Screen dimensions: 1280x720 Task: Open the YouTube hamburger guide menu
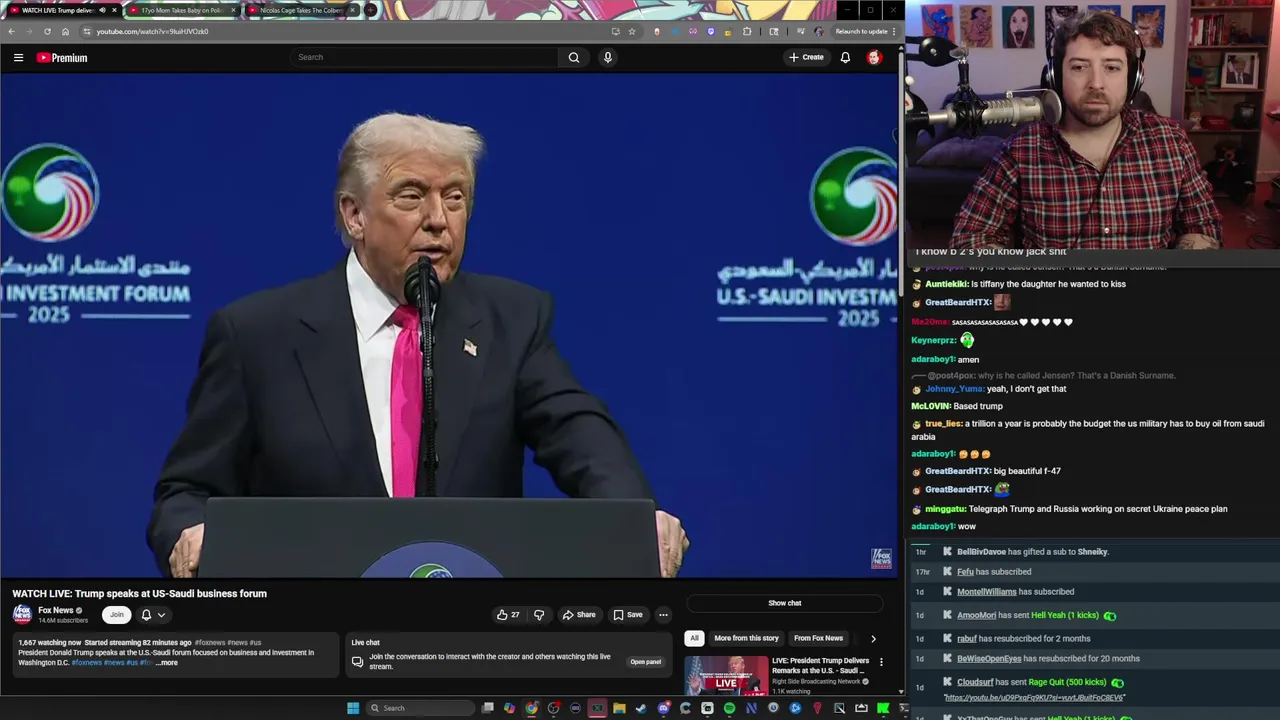pyautogui.click(x=18, y=57)
